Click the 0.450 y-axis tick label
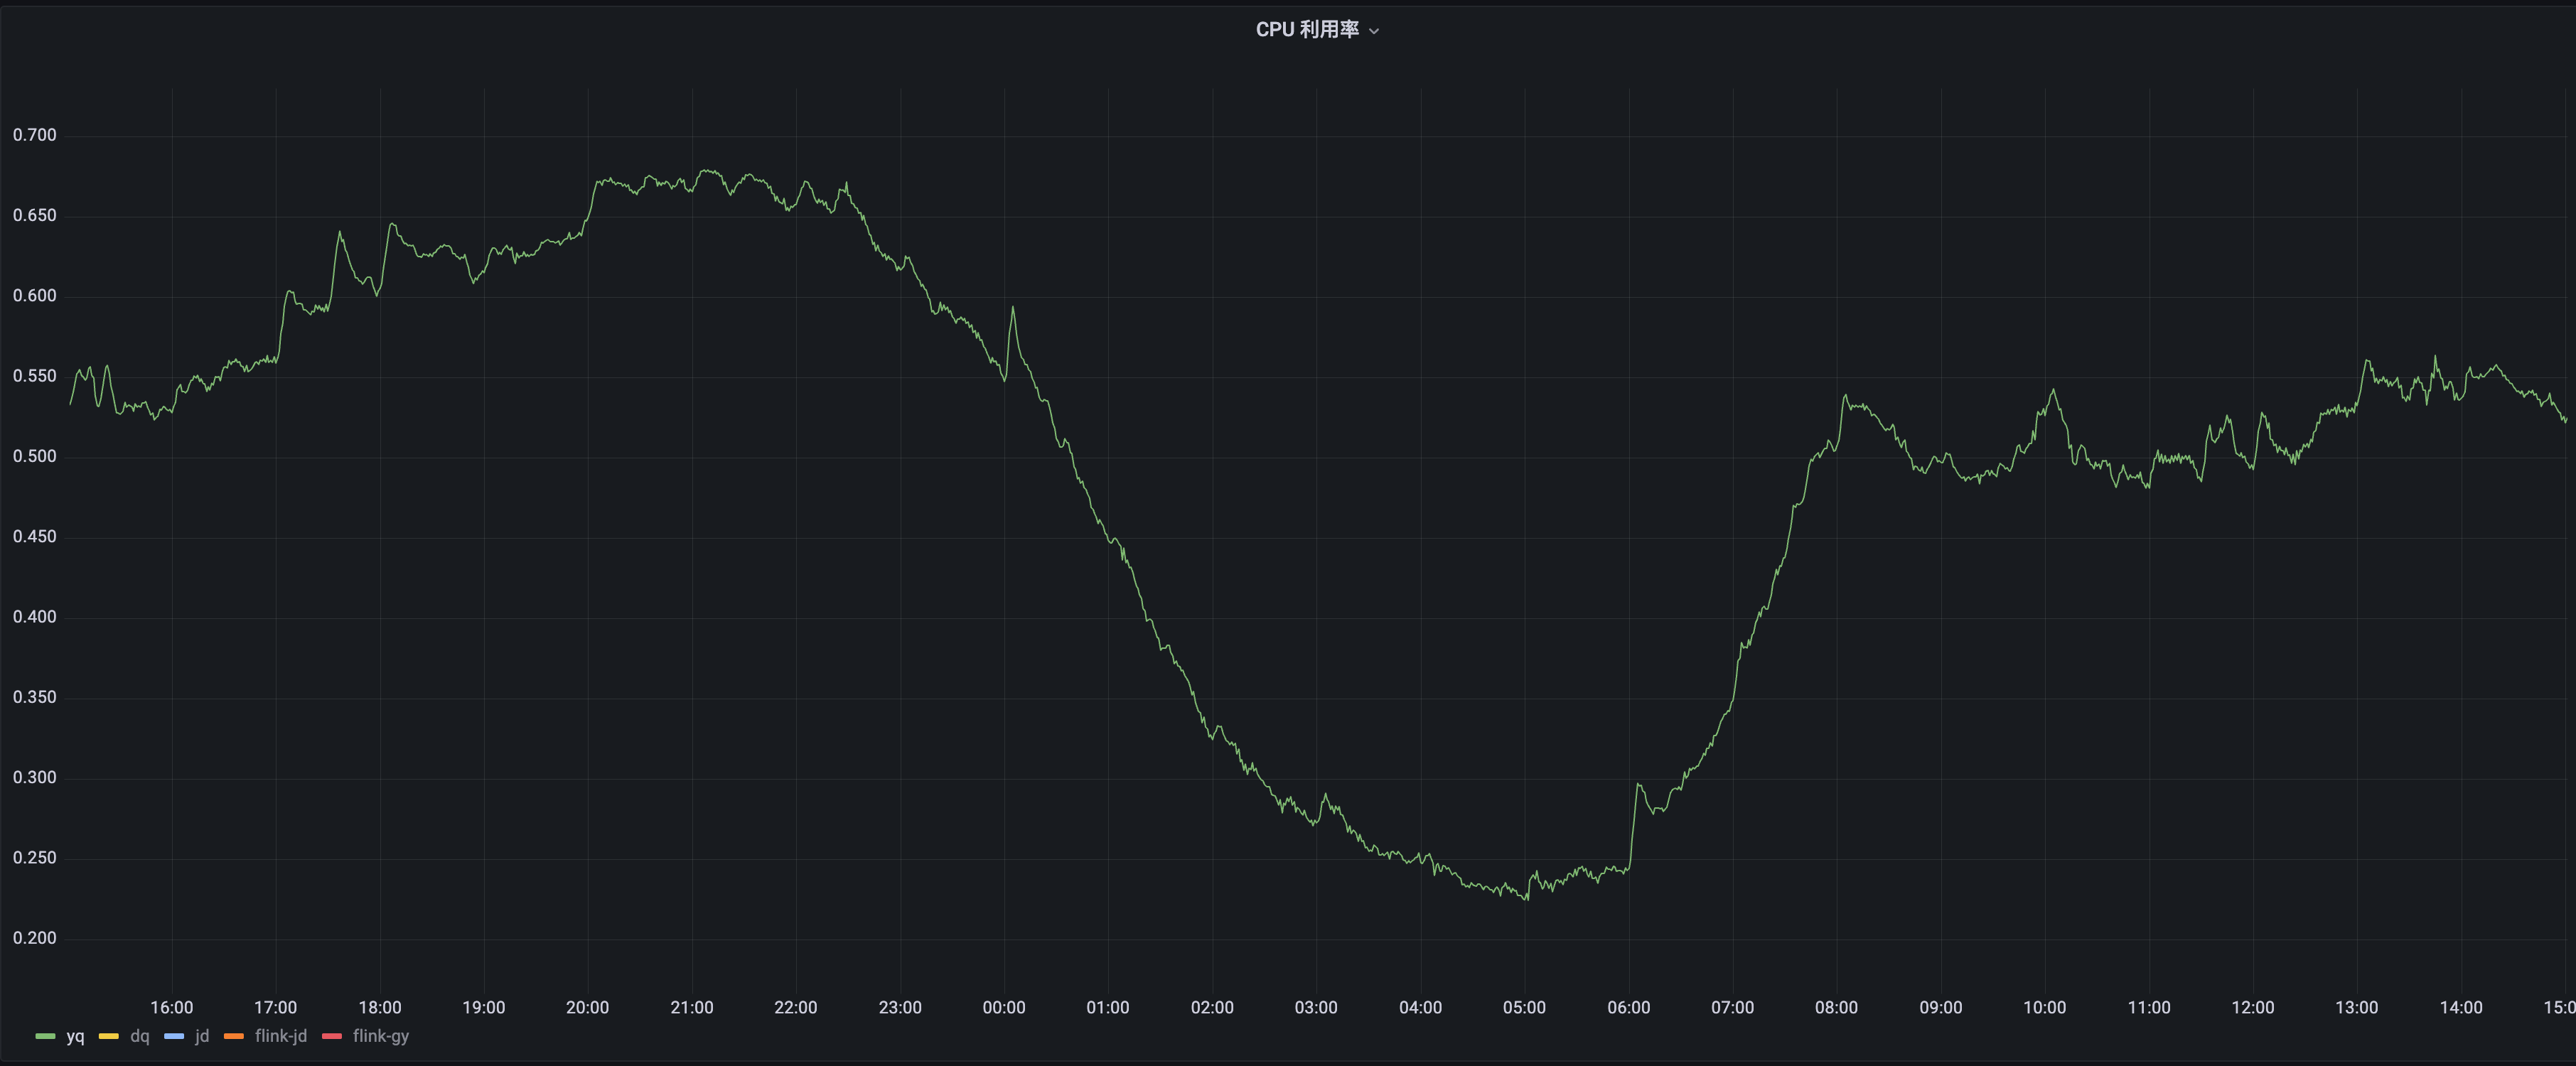2576x1066 pixels. [x=35, y=537]
